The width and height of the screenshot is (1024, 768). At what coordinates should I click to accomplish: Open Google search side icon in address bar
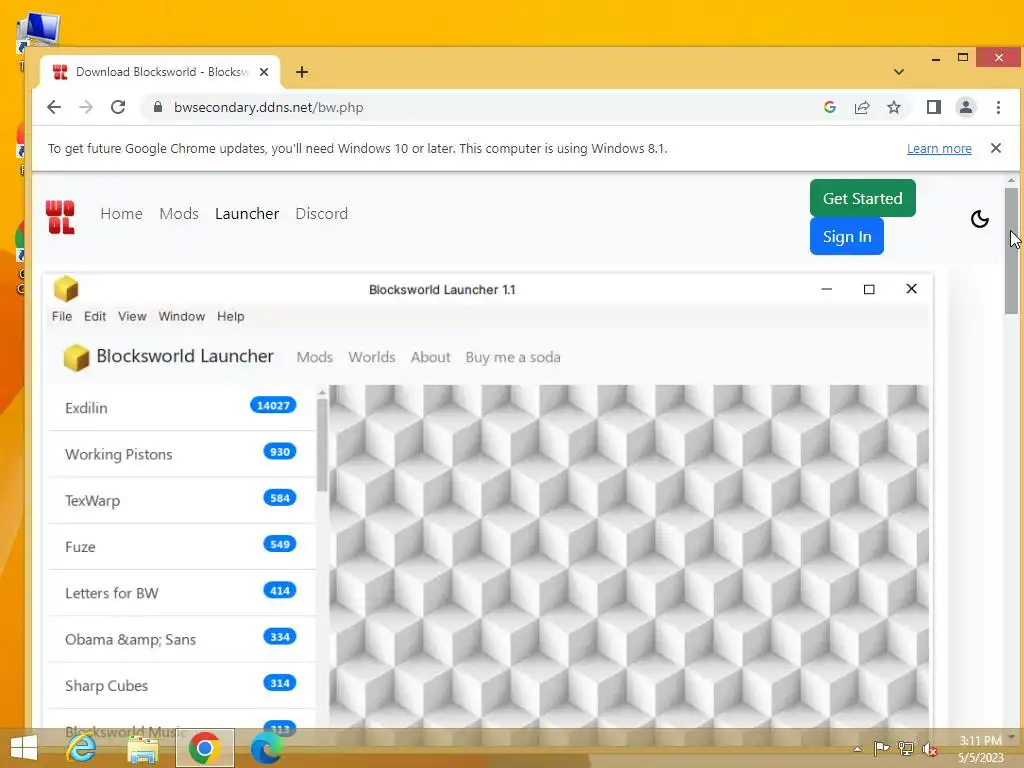tap(829, 107)
